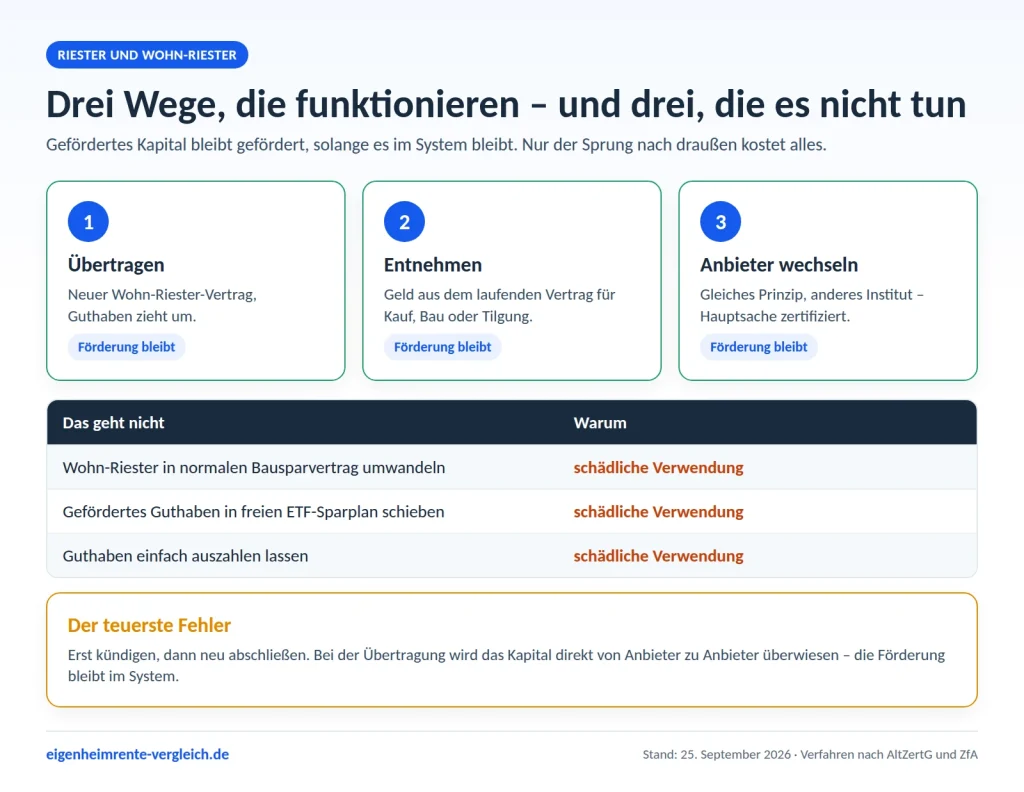Click the 'Riester und Wohn-Riester' badge
Image resolution: width=1024 pixels, height=792 pixels.
147,55
